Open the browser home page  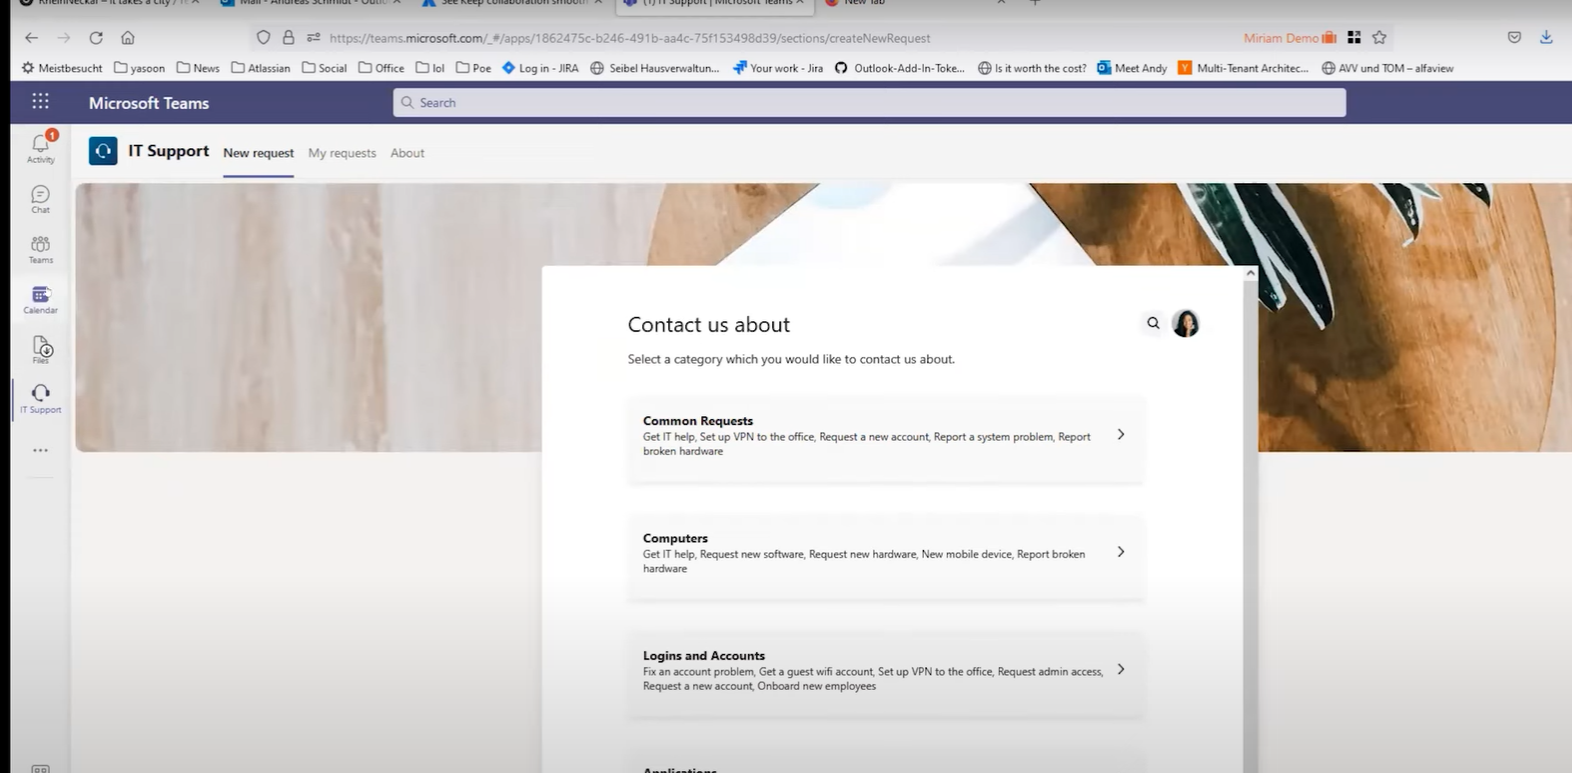pos(128,38)
